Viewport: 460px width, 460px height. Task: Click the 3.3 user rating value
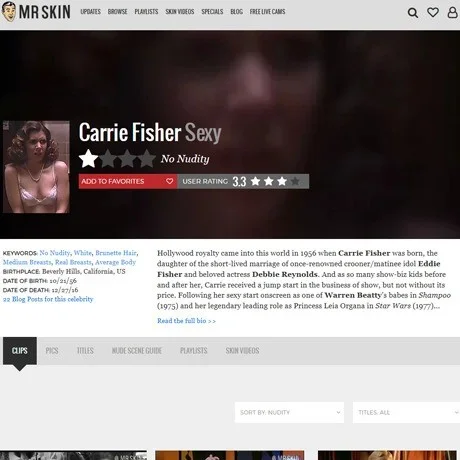point(239,181)
